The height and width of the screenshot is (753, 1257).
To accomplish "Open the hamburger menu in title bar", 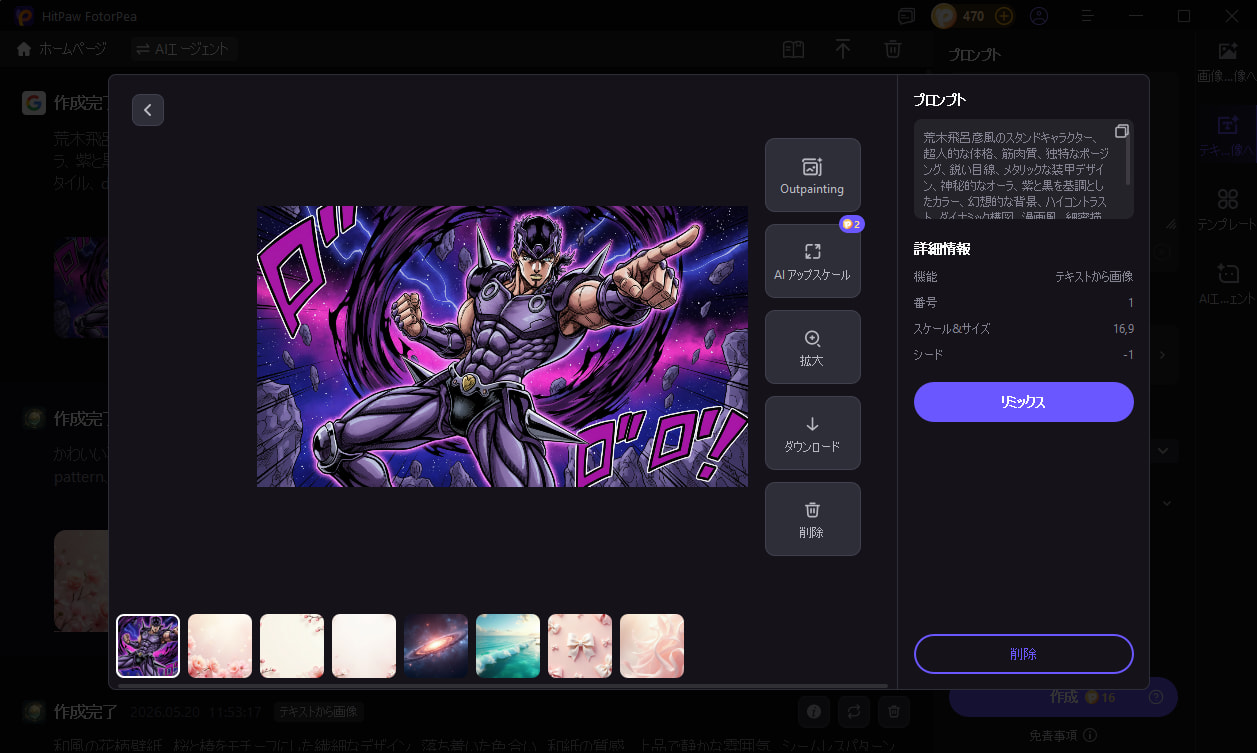I will click(1088, 16).
